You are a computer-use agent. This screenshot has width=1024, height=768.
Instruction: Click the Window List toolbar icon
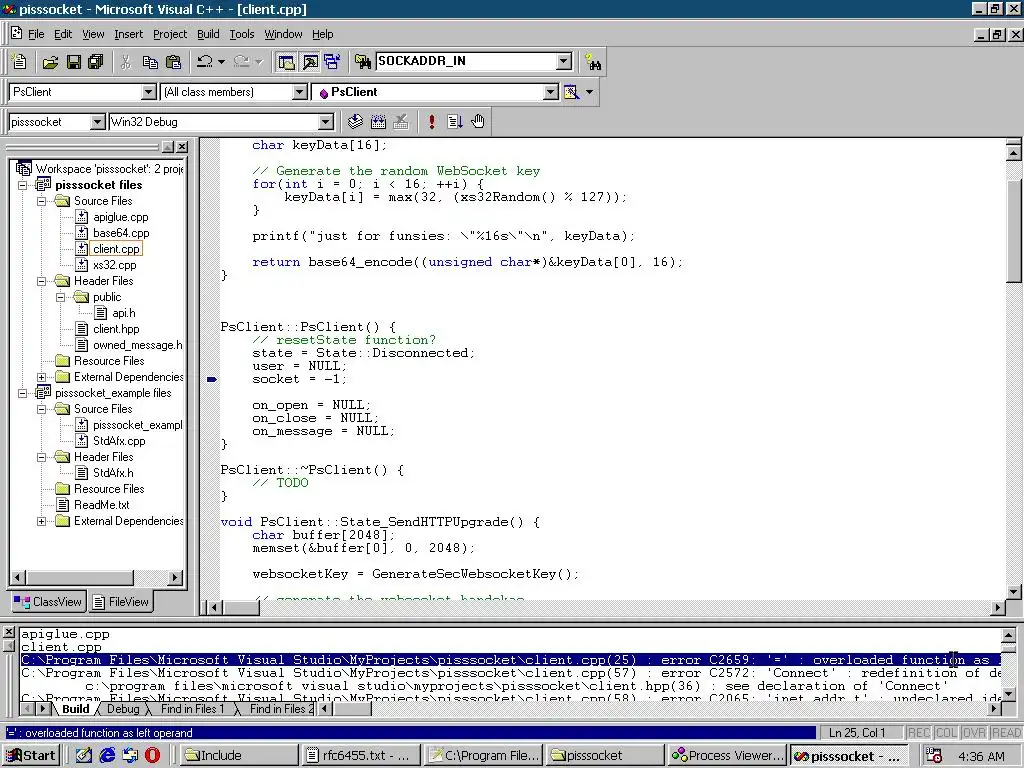[332, 62]
